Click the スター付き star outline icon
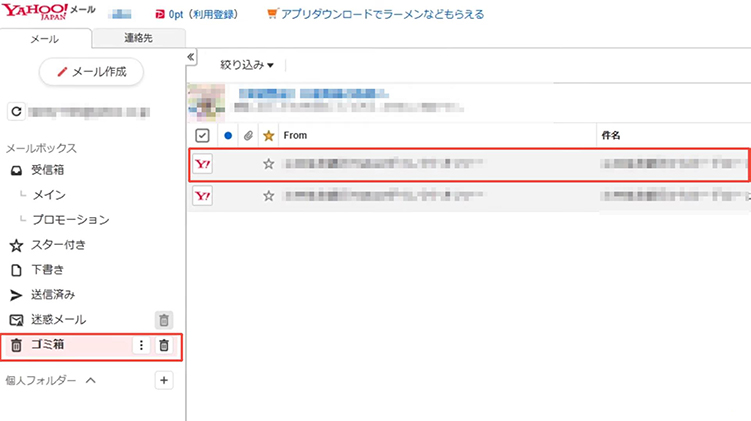Image resolution: width=751 pixels, height=421 pixels. [16, 246]
